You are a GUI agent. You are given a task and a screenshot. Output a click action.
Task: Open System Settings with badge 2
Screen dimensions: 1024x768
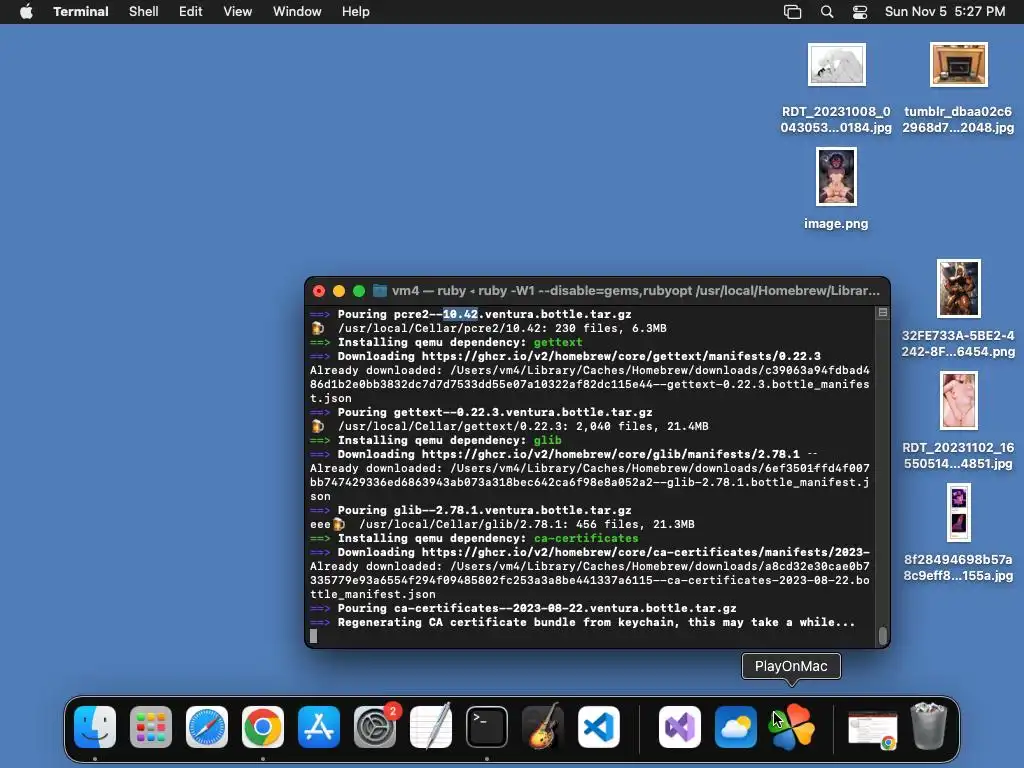point(375,727)
